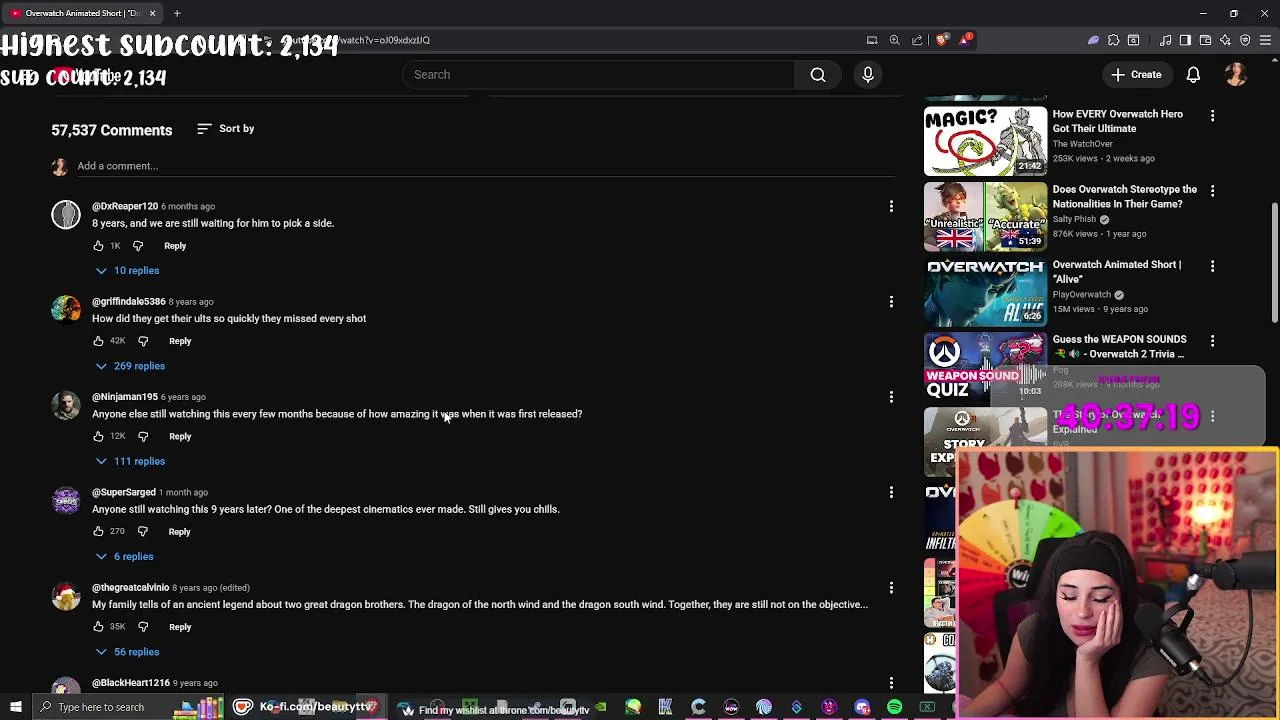Dislike the @thegreatcalvinio comment
The height and width of the screenshot is (720, 1280).
point(143,627)
